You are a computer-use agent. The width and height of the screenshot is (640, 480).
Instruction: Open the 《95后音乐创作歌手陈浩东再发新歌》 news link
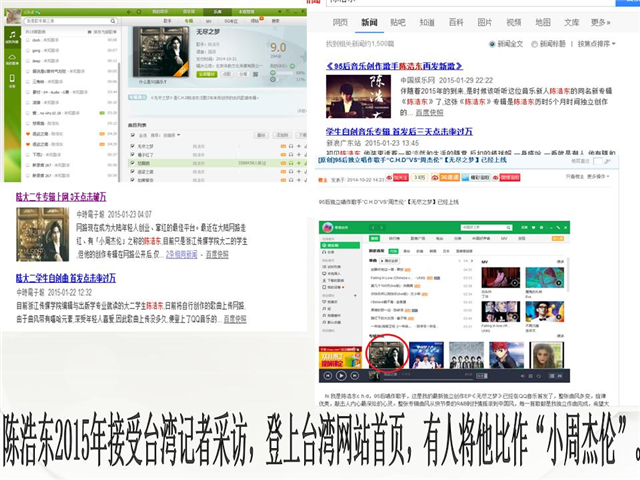(394, 66)
